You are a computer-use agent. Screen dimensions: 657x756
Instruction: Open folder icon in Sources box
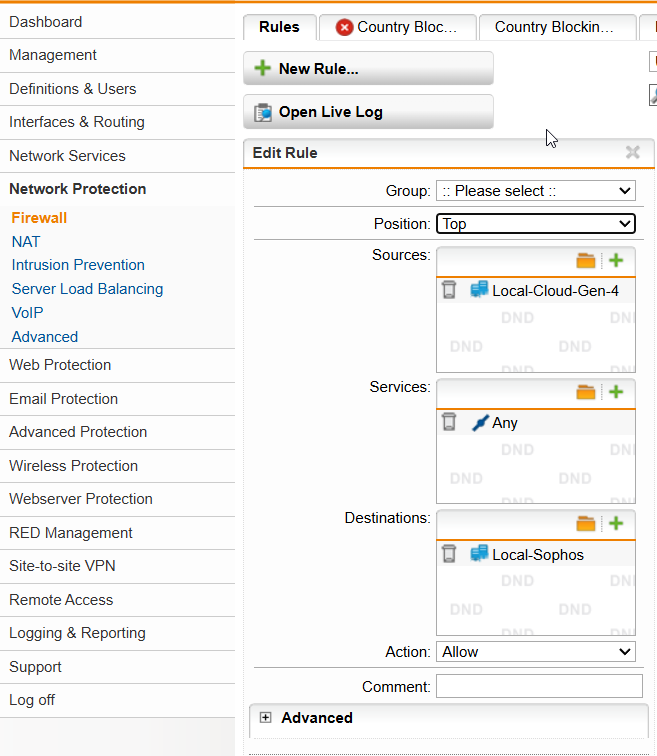(x=586, y=261)
